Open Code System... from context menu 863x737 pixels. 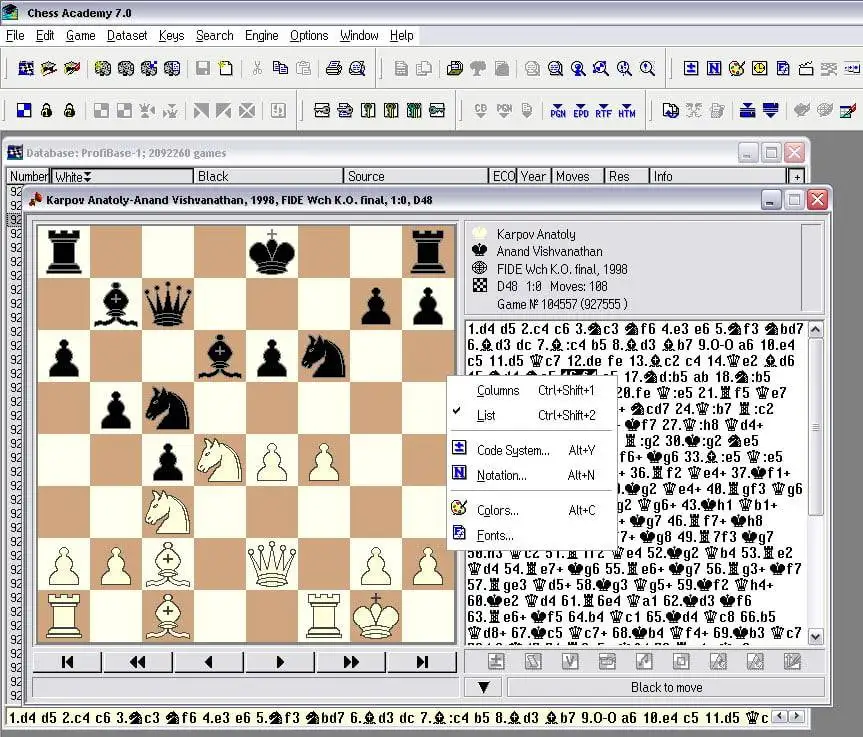point(513,450)
